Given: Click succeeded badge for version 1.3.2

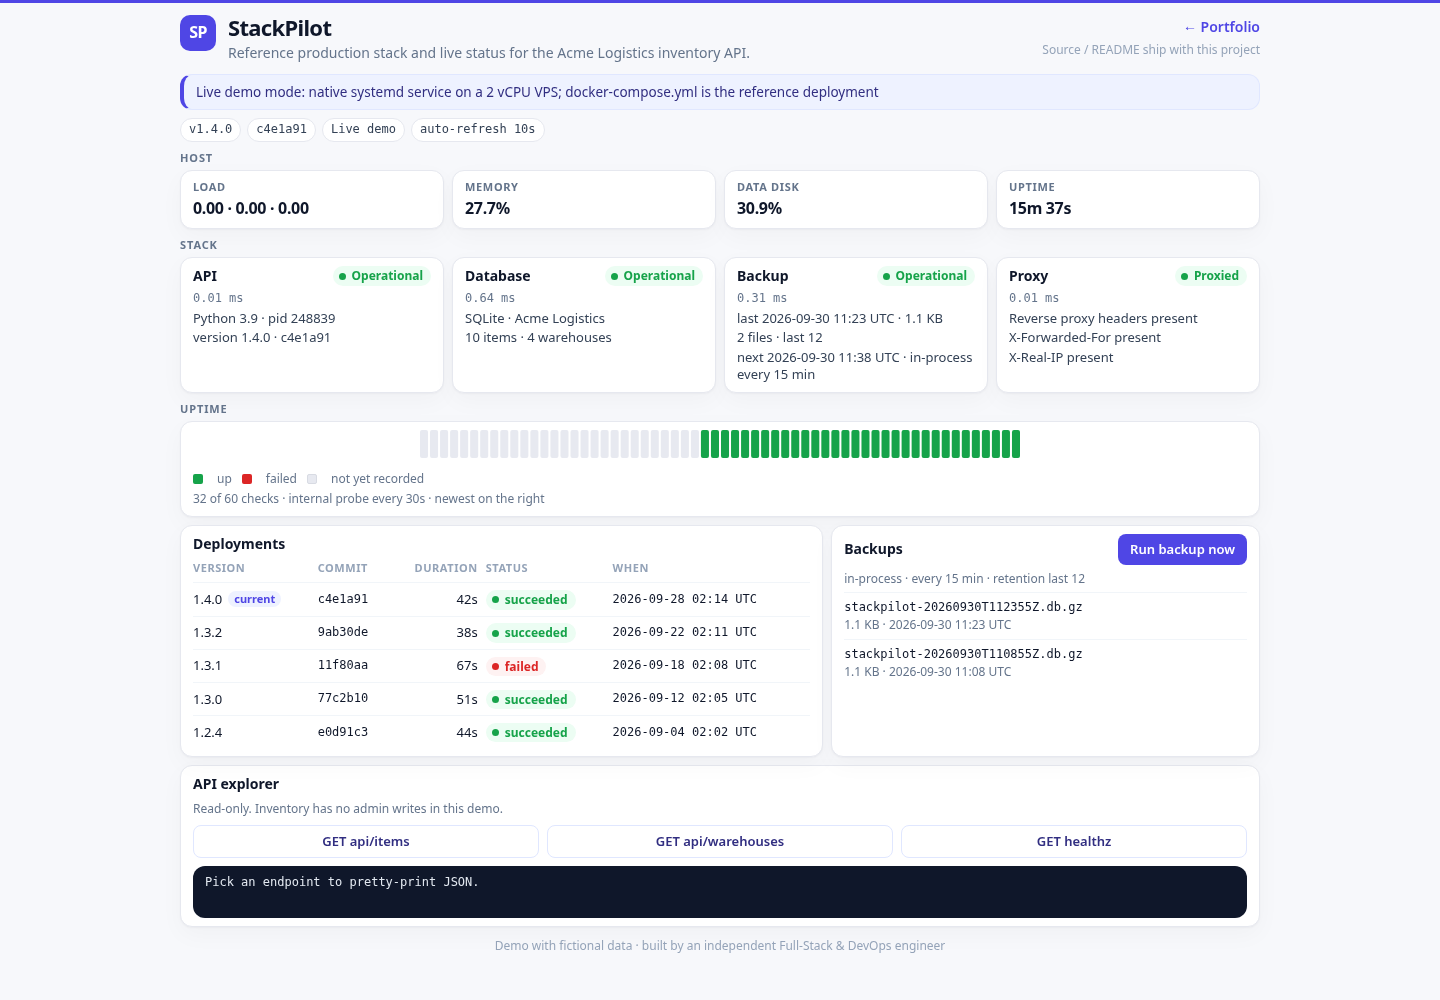Looking at the screenshot, I should coord(530,633).
